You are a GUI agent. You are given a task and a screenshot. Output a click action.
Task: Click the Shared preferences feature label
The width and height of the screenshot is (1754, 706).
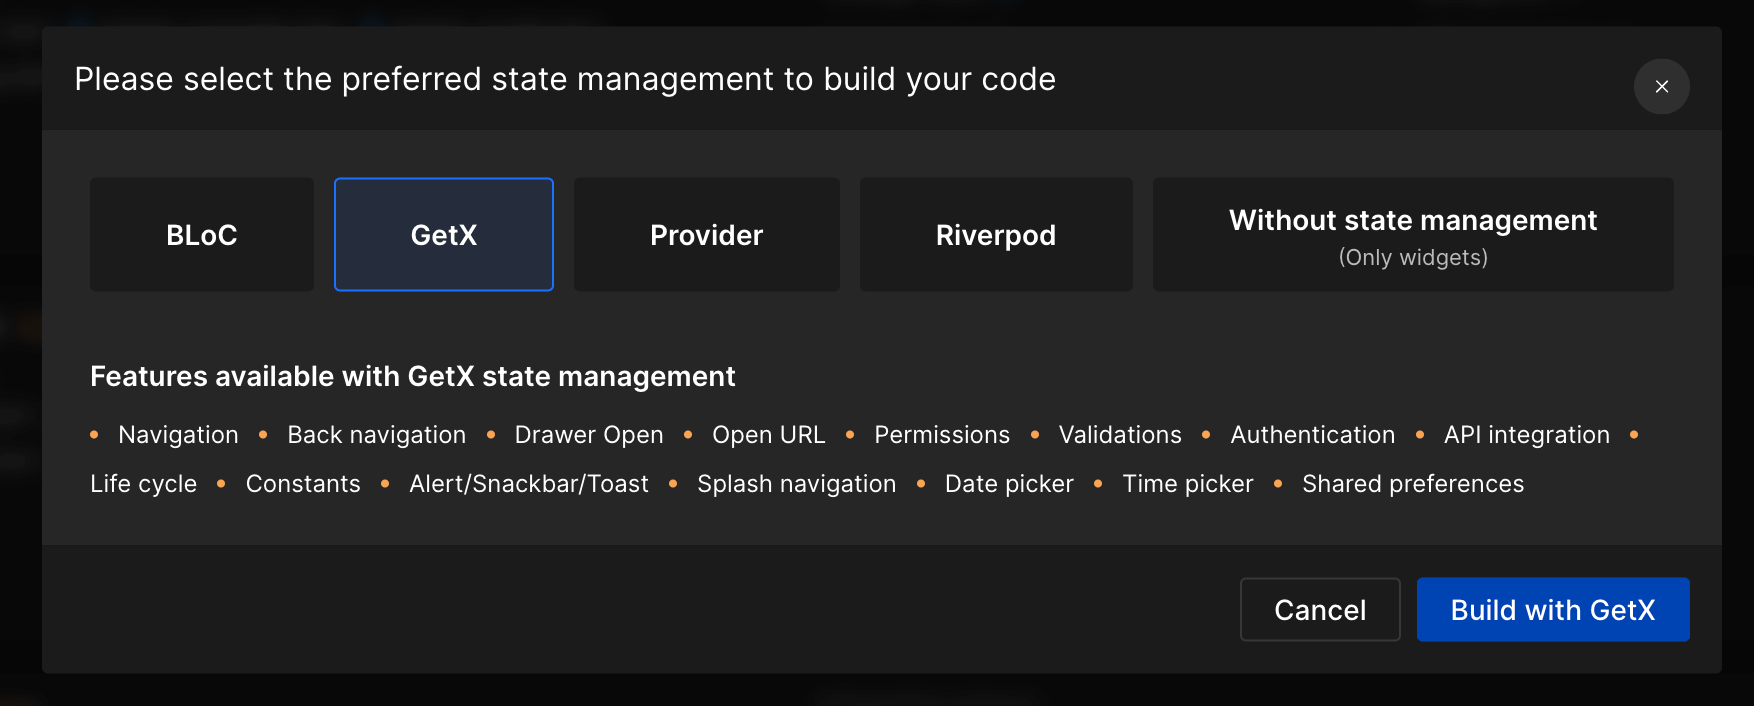pyautogui.click(x=1412, y=484)
